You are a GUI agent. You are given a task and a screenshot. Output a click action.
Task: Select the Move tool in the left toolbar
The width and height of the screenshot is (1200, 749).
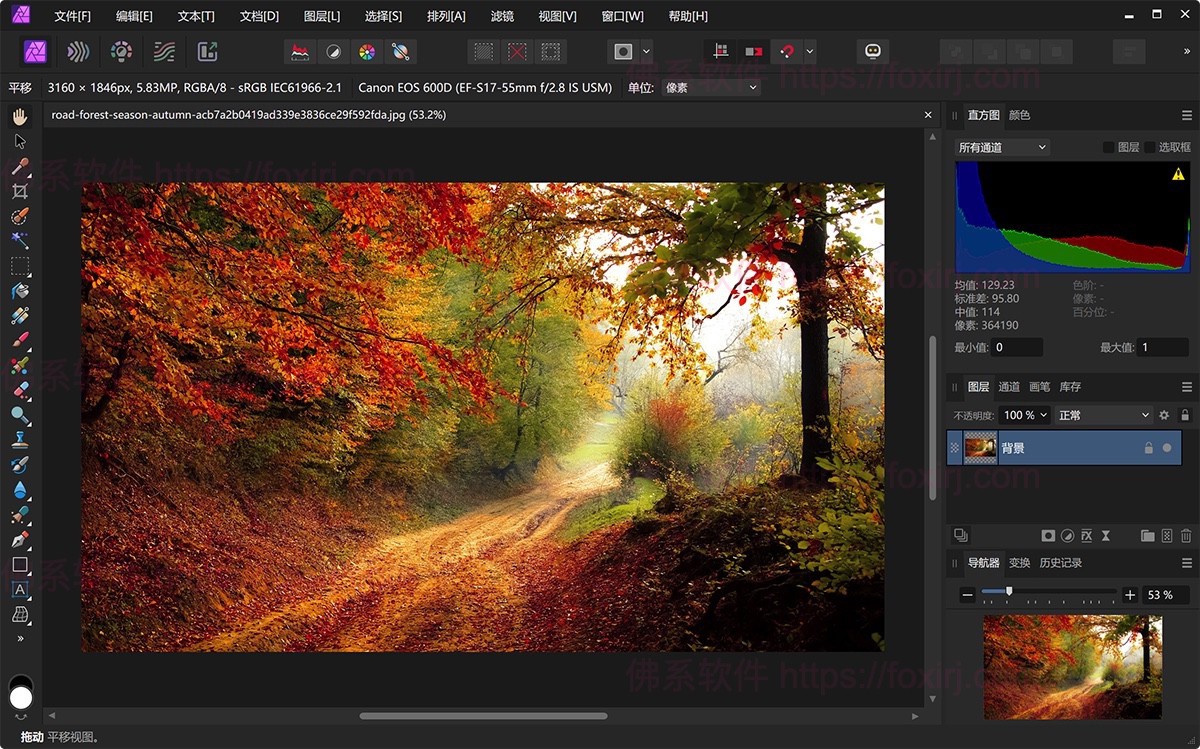pyautogui.click(x=20, y=141)
